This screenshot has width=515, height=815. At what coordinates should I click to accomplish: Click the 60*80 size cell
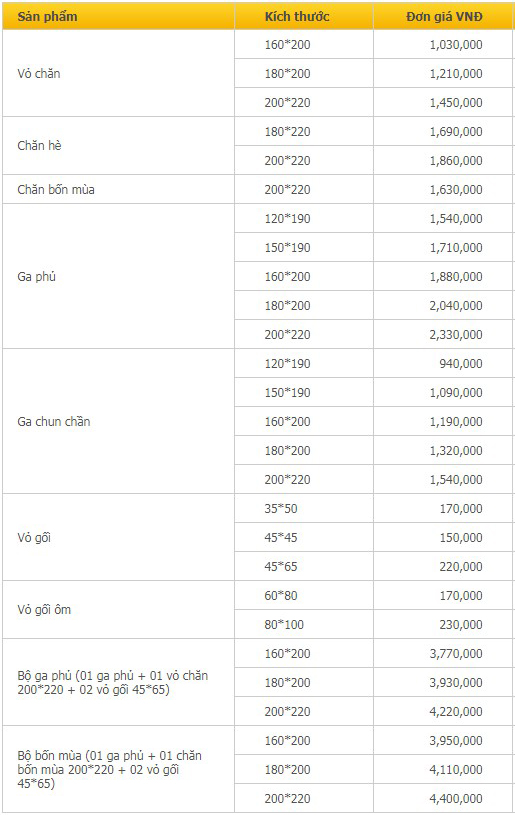click(304, 595)
